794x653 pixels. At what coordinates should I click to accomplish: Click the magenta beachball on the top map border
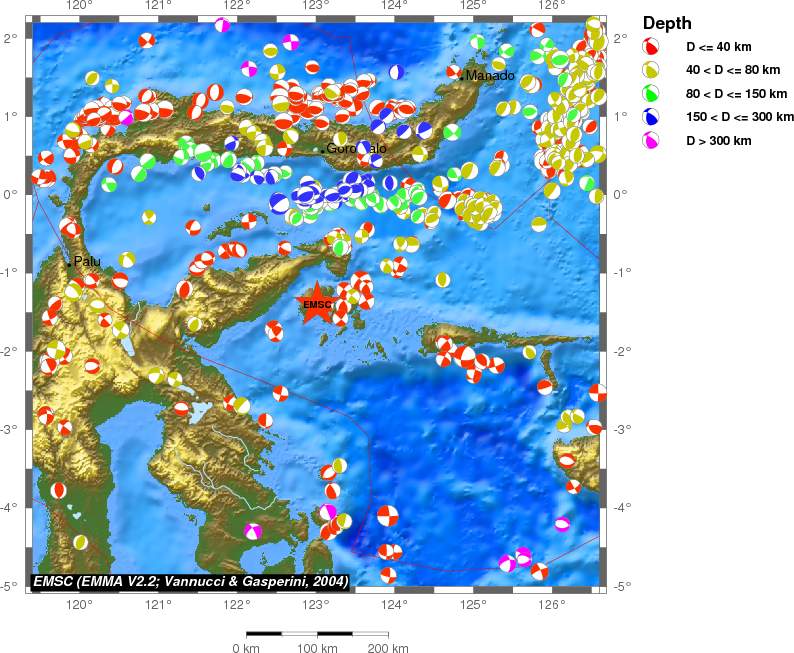click(222, 25)
